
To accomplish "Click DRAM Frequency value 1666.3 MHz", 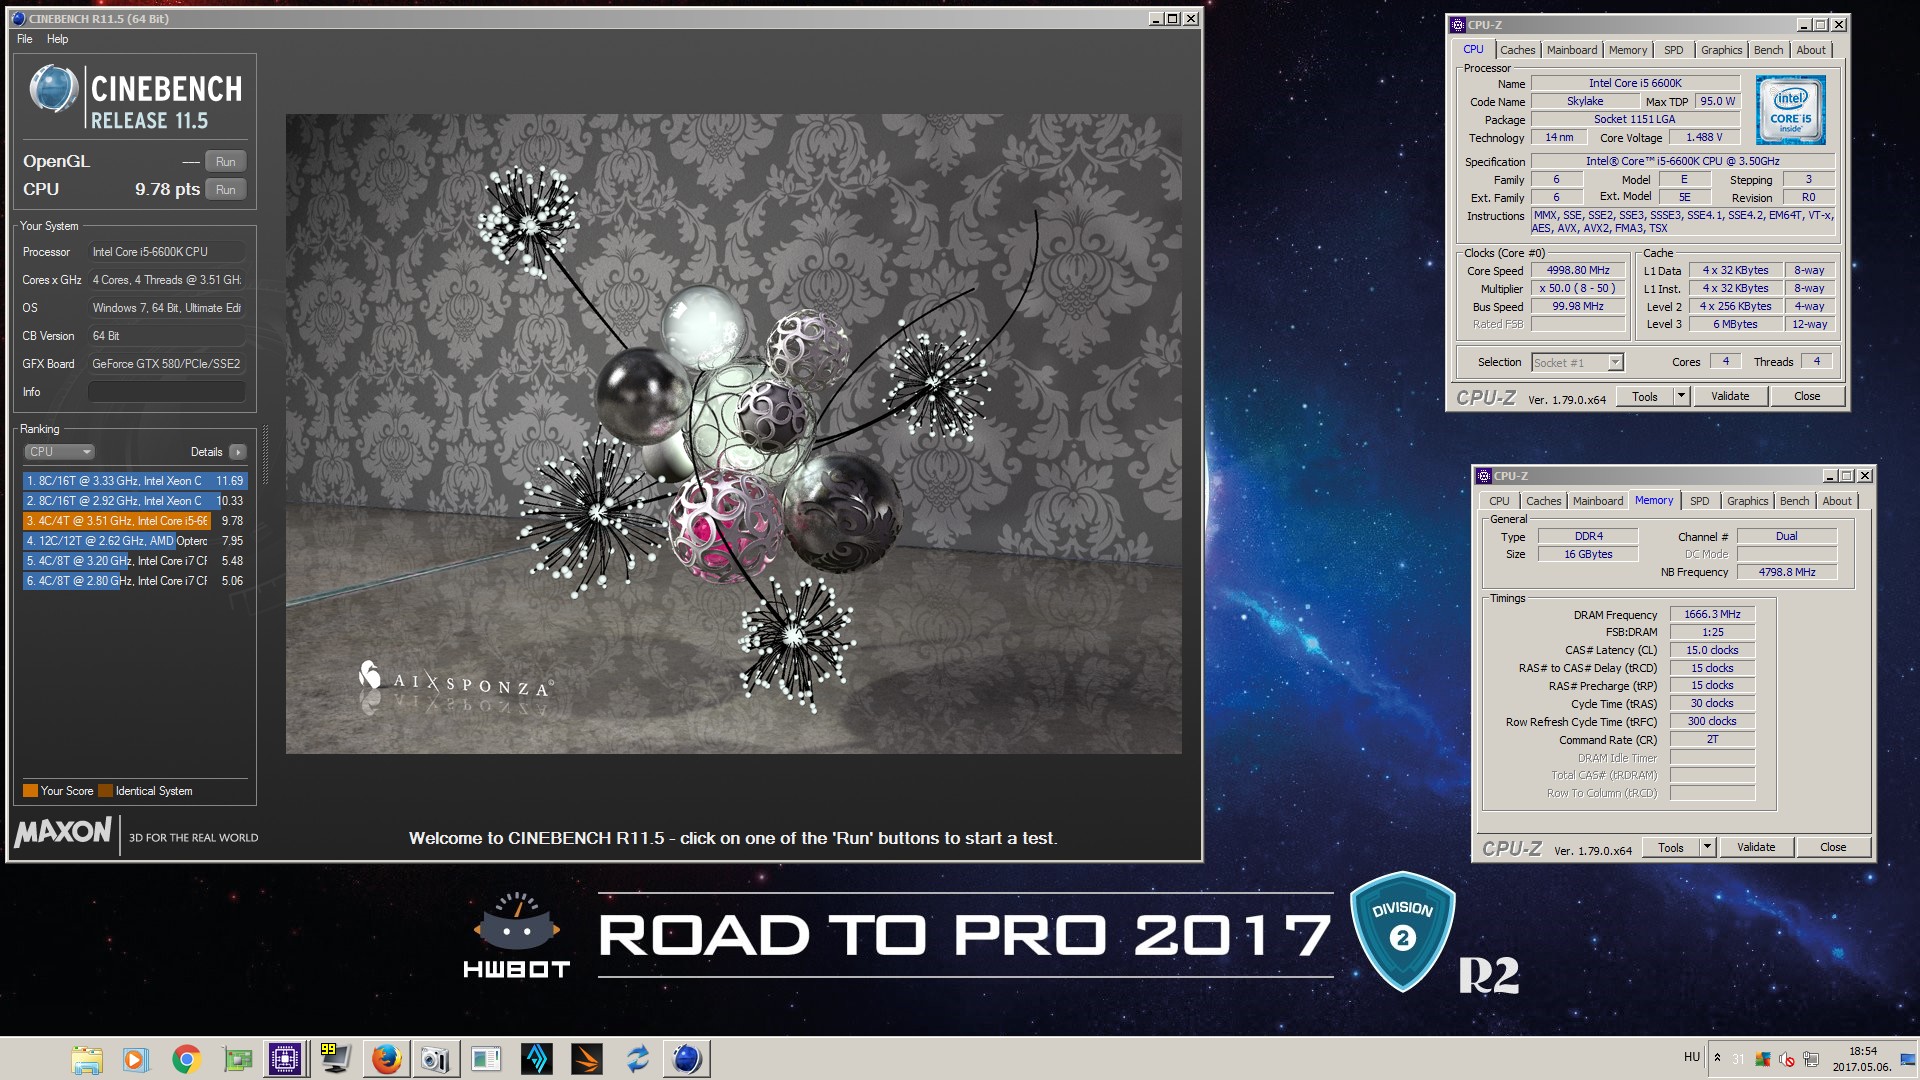I will click(1712, 615).
